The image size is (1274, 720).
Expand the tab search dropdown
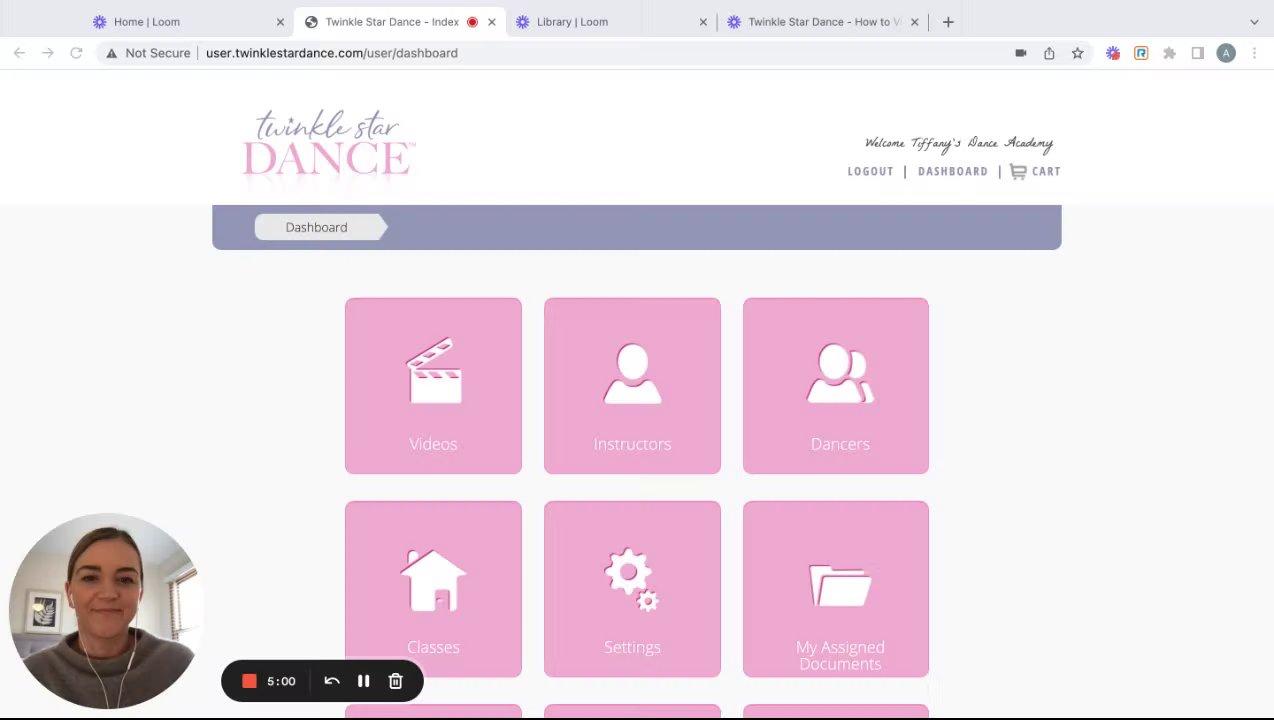click(1254, 22)
